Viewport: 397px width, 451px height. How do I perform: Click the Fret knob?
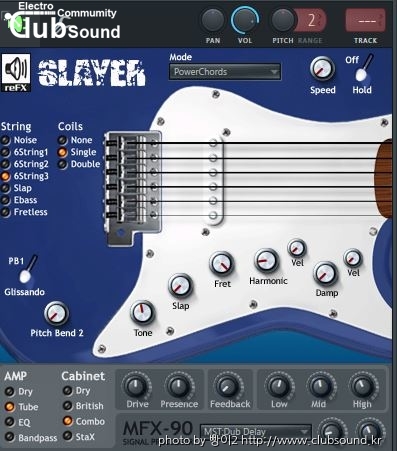(222, 264)
